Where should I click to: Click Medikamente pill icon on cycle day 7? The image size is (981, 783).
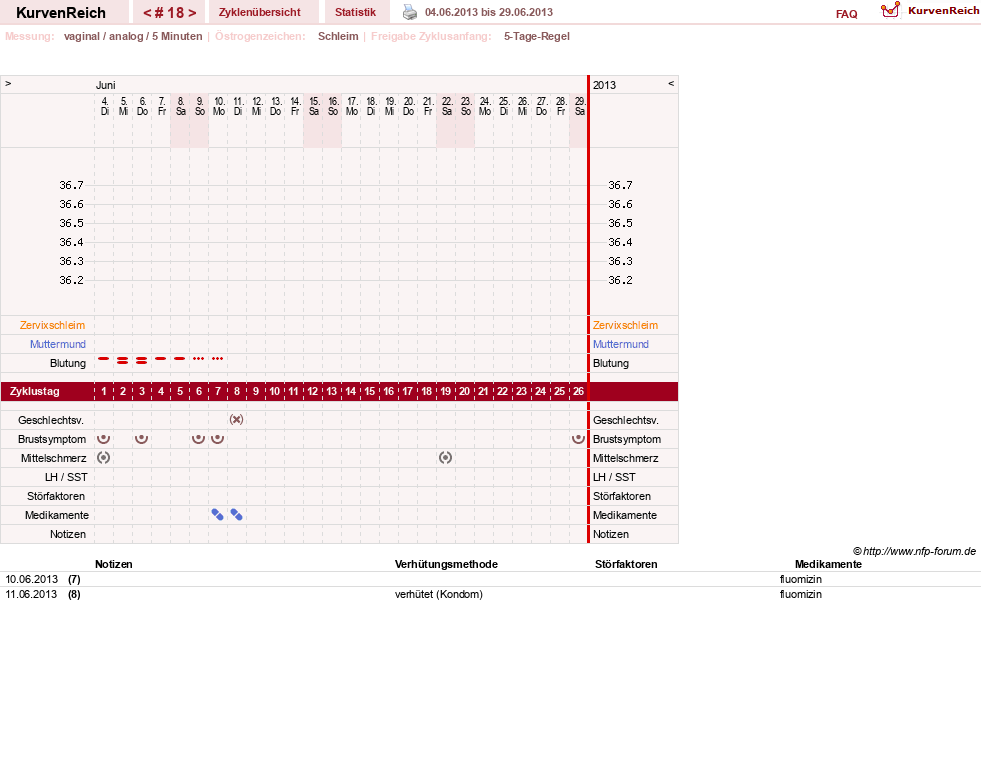[217, 514]
